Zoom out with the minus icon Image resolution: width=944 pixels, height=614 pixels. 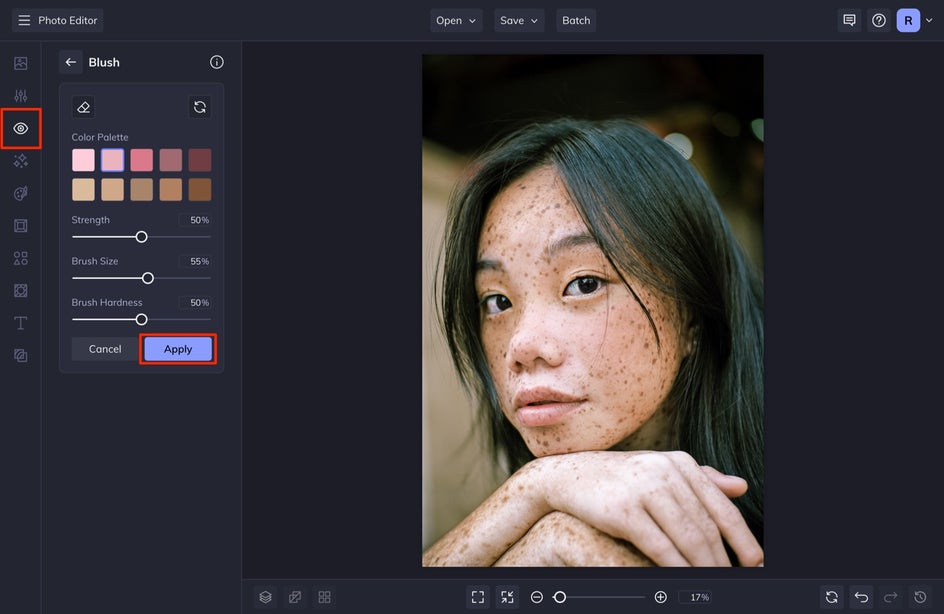click(x=537, y=597)
